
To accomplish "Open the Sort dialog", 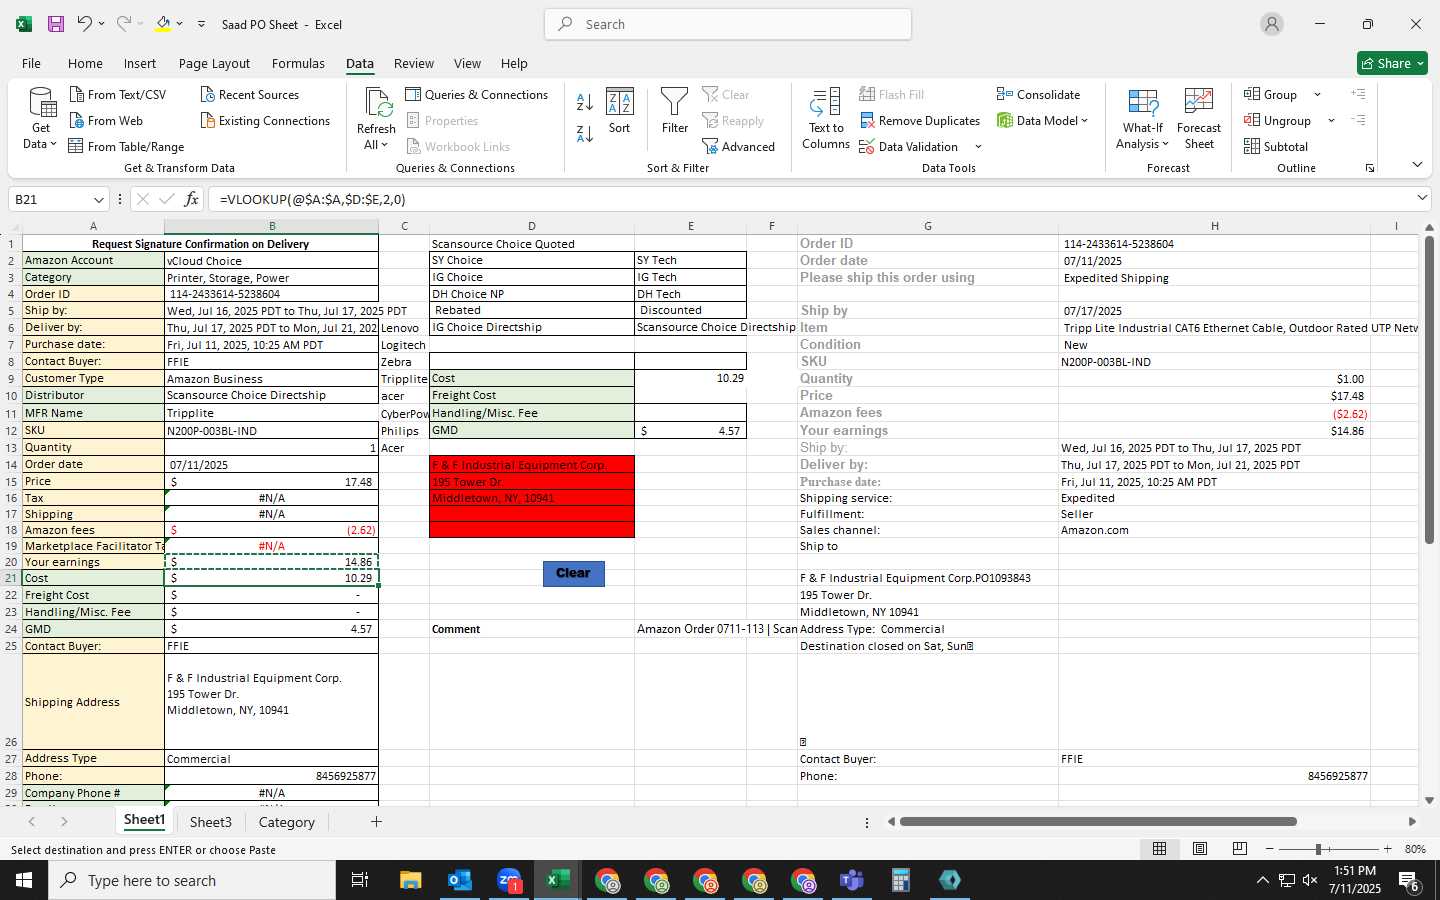I will [620, 111].
